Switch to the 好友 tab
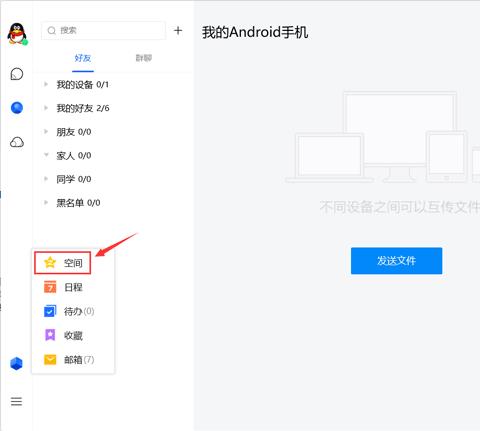 point(83,58)
